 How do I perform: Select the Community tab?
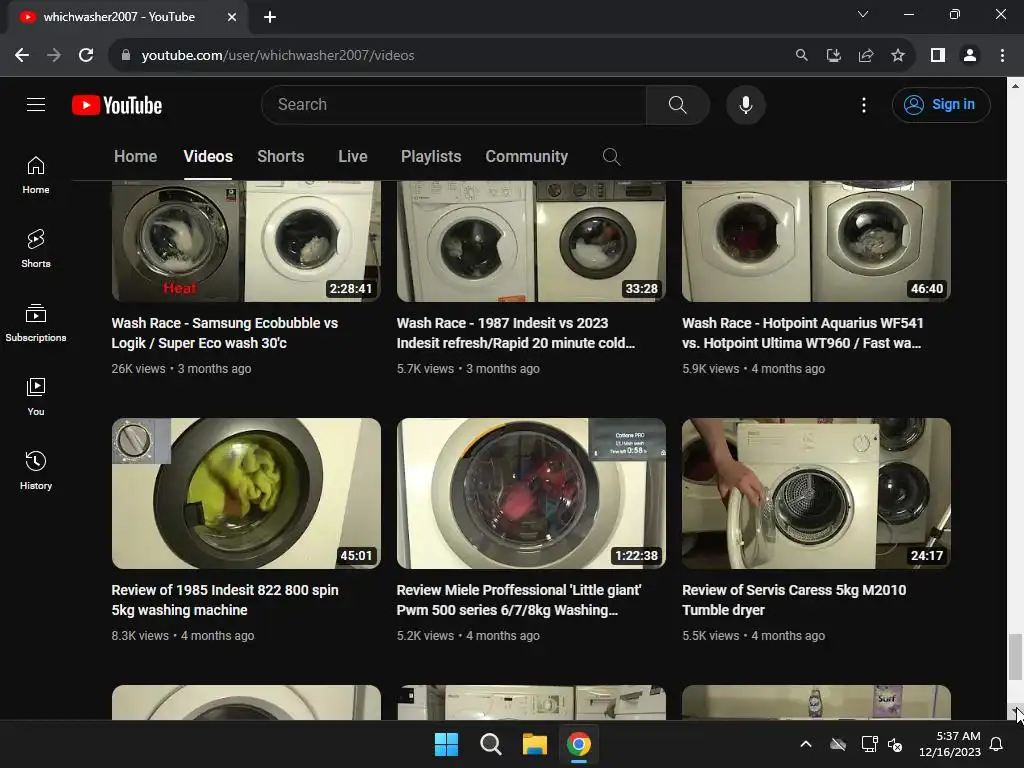point(526,157)
